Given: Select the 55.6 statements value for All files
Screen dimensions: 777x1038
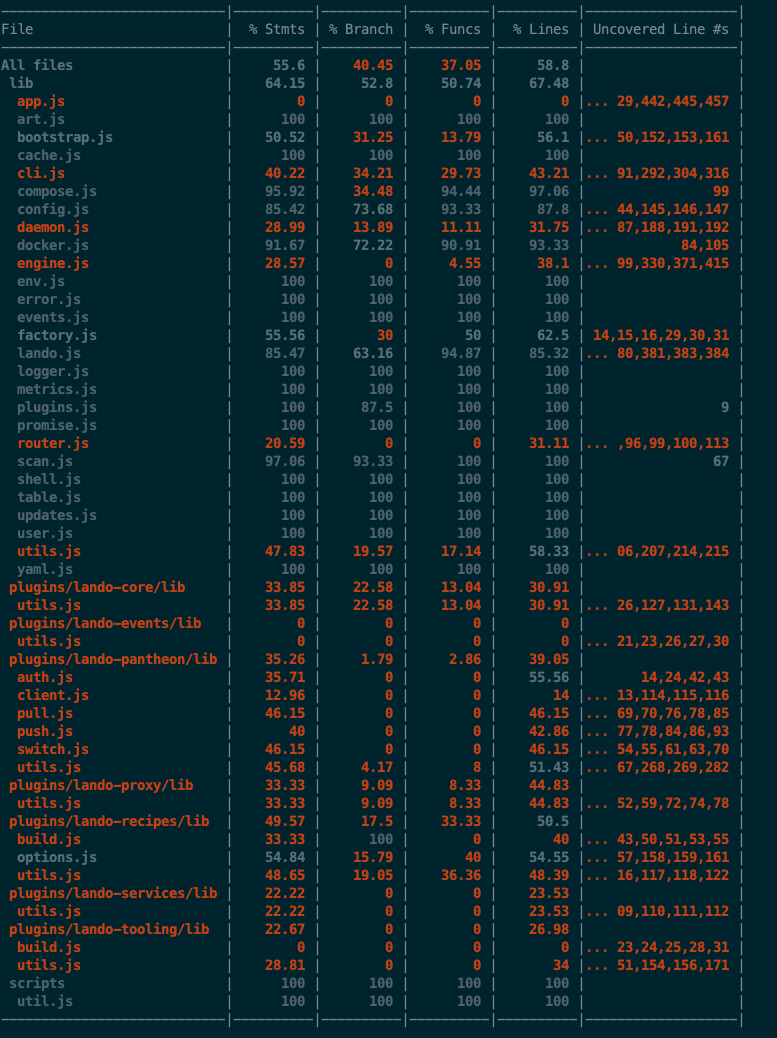Looking at the screenshot, I should [x=289, y=65].
